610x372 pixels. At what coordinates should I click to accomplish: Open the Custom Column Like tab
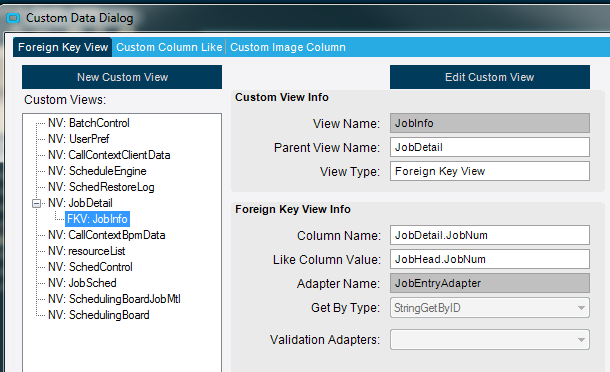(169, 47)
